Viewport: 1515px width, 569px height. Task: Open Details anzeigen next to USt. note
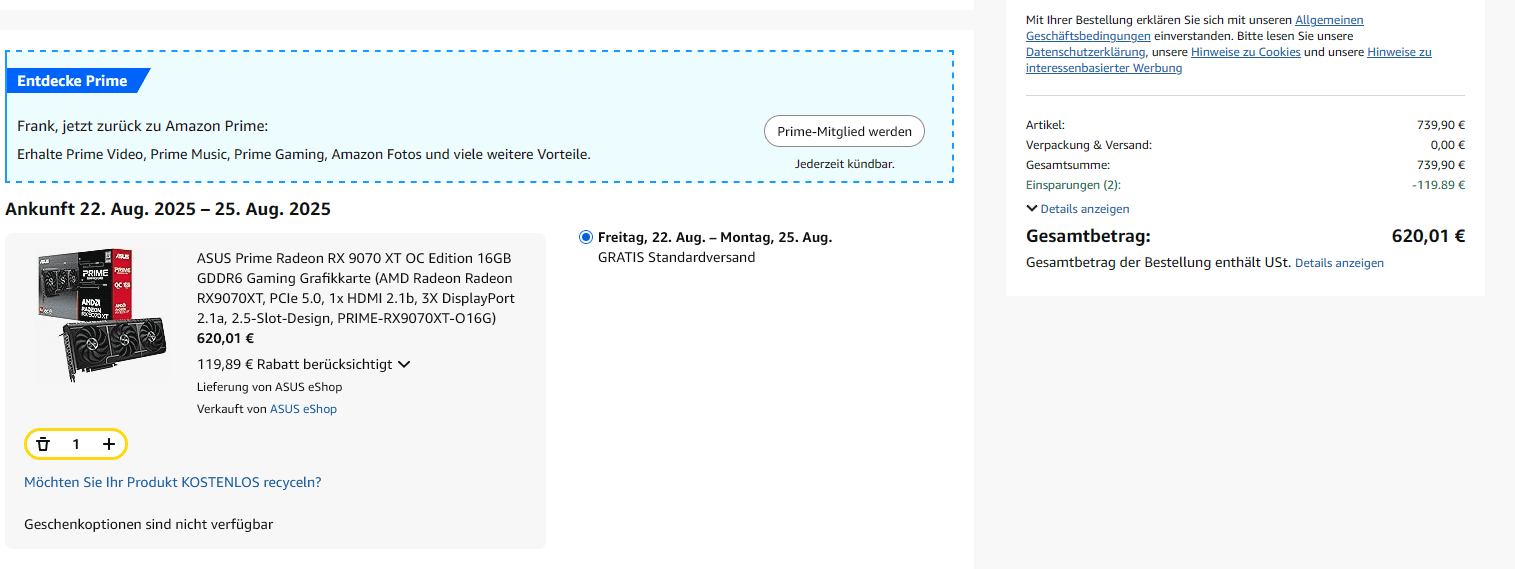1339,263
